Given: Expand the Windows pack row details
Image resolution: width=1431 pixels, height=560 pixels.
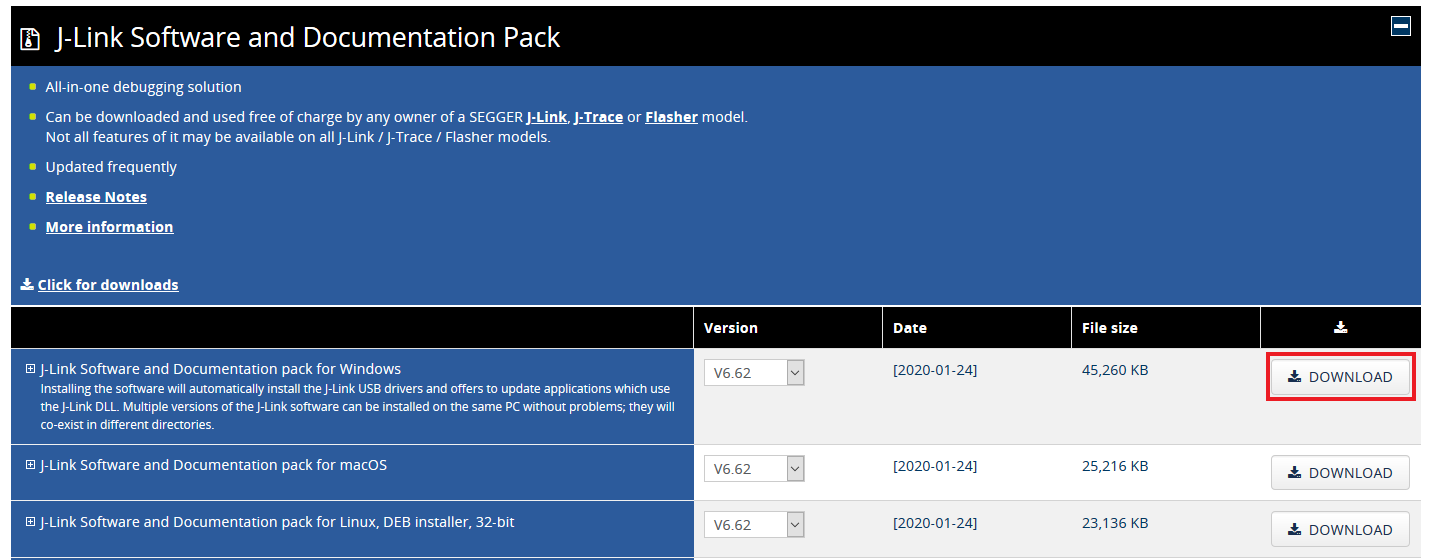Looking at the screenshot, I should (x=30, y=369).
